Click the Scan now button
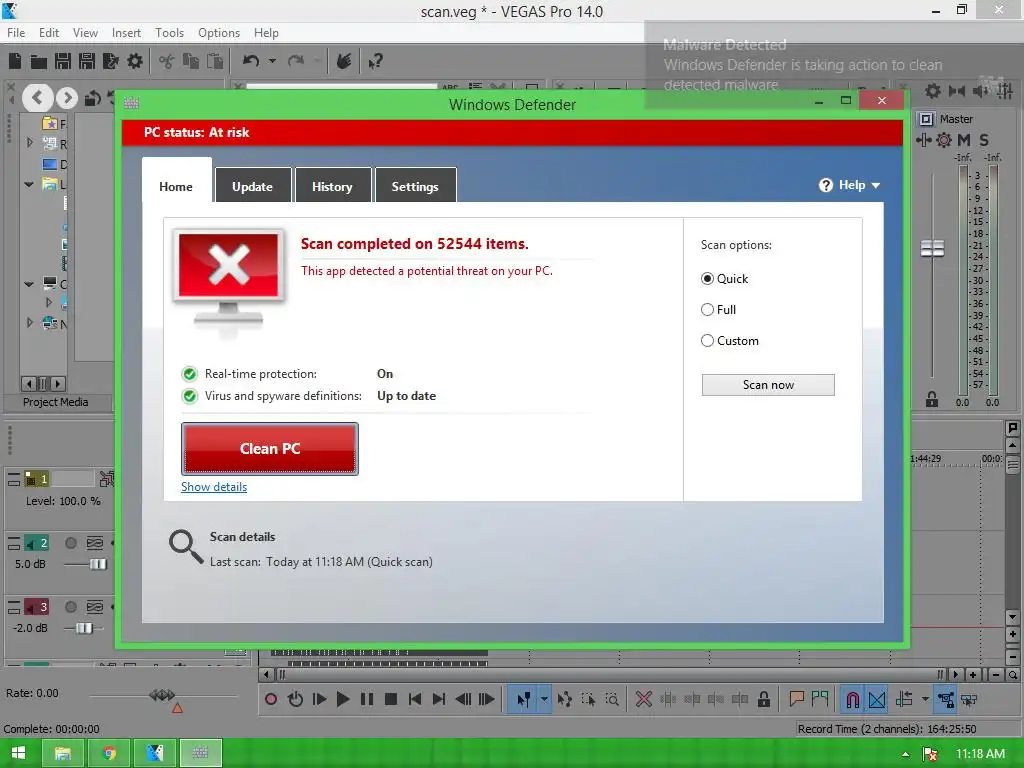Viewport: 1024px width, 768px height. (x=768, y=385)
